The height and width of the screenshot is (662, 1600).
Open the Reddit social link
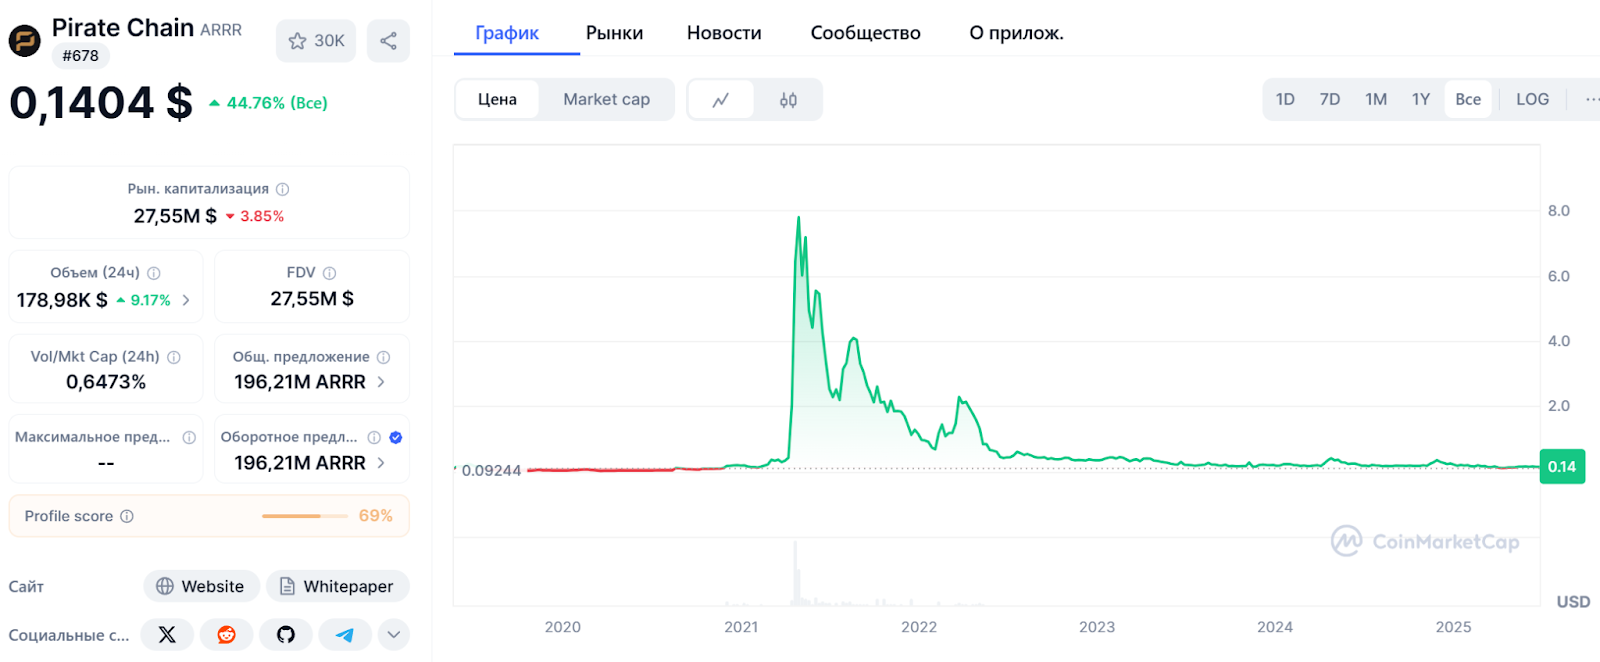pos(226,635)
